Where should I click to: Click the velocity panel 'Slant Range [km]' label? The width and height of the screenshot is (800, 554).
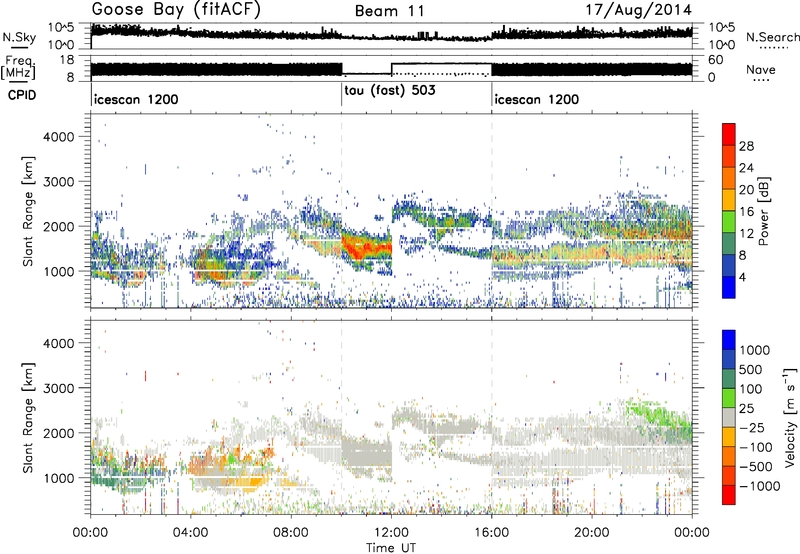pyautogui.click(x=28, y=417)
